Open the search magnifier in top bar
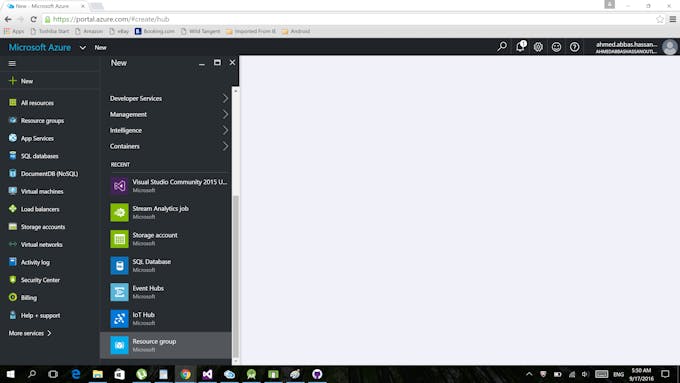 (x=502, y=46)
